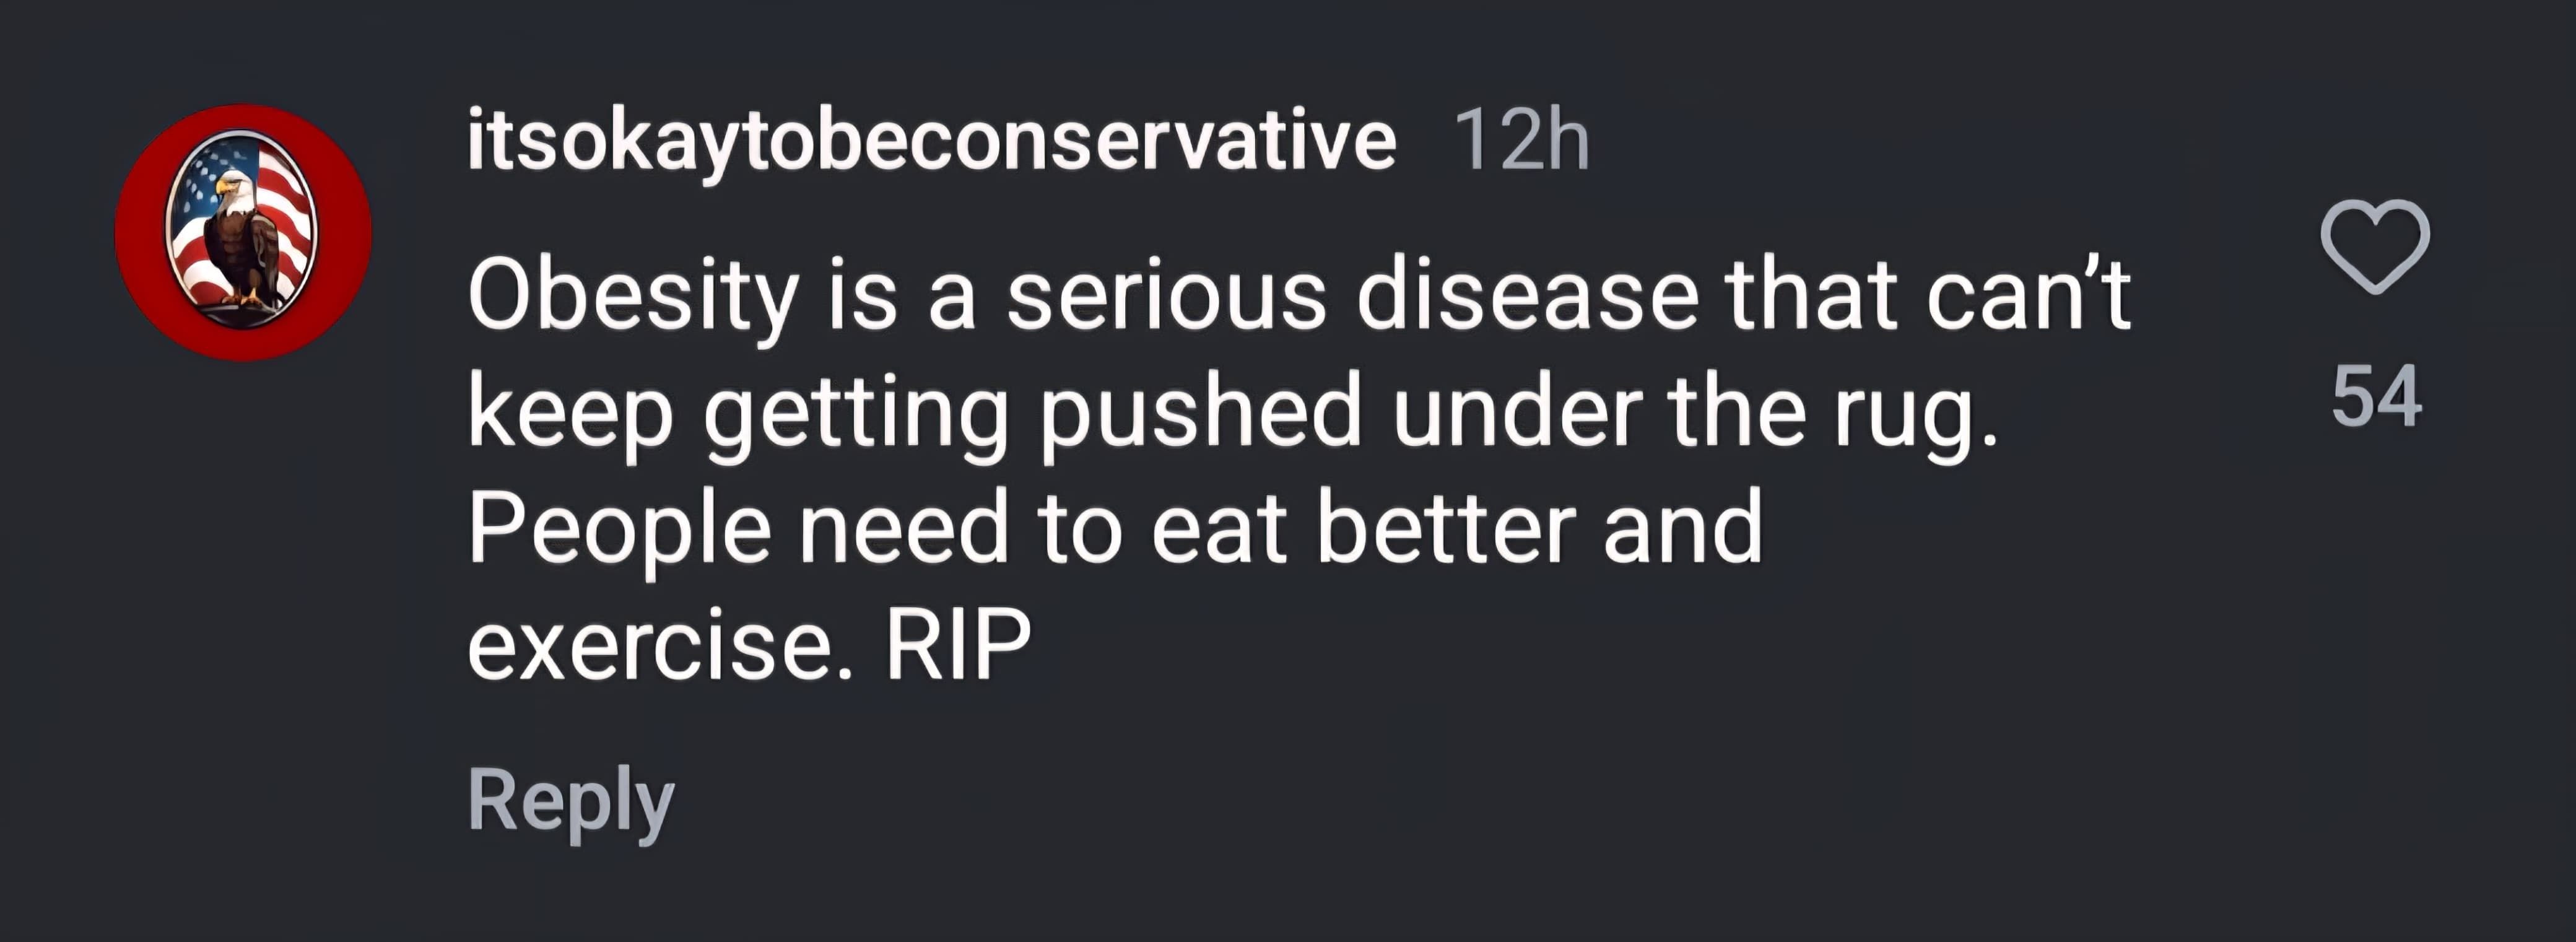The image size is (2576, 942).
Task: Click the 'People need to eat better' line
Action: (x=1114, y=529)
